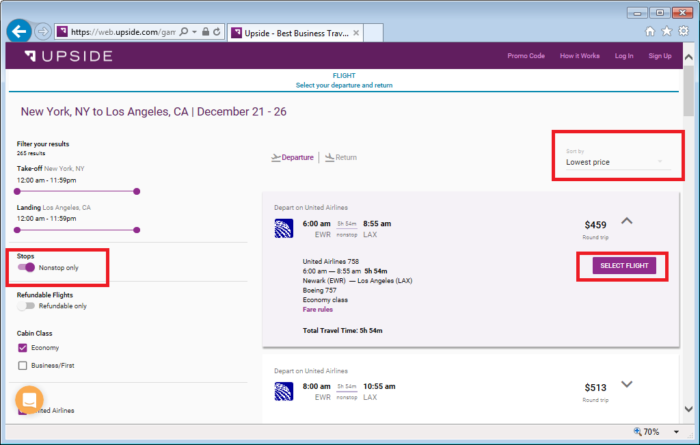This screenshot has height=445, width=700.
Task: Click Sign Up link
Action: click(660, 56)
